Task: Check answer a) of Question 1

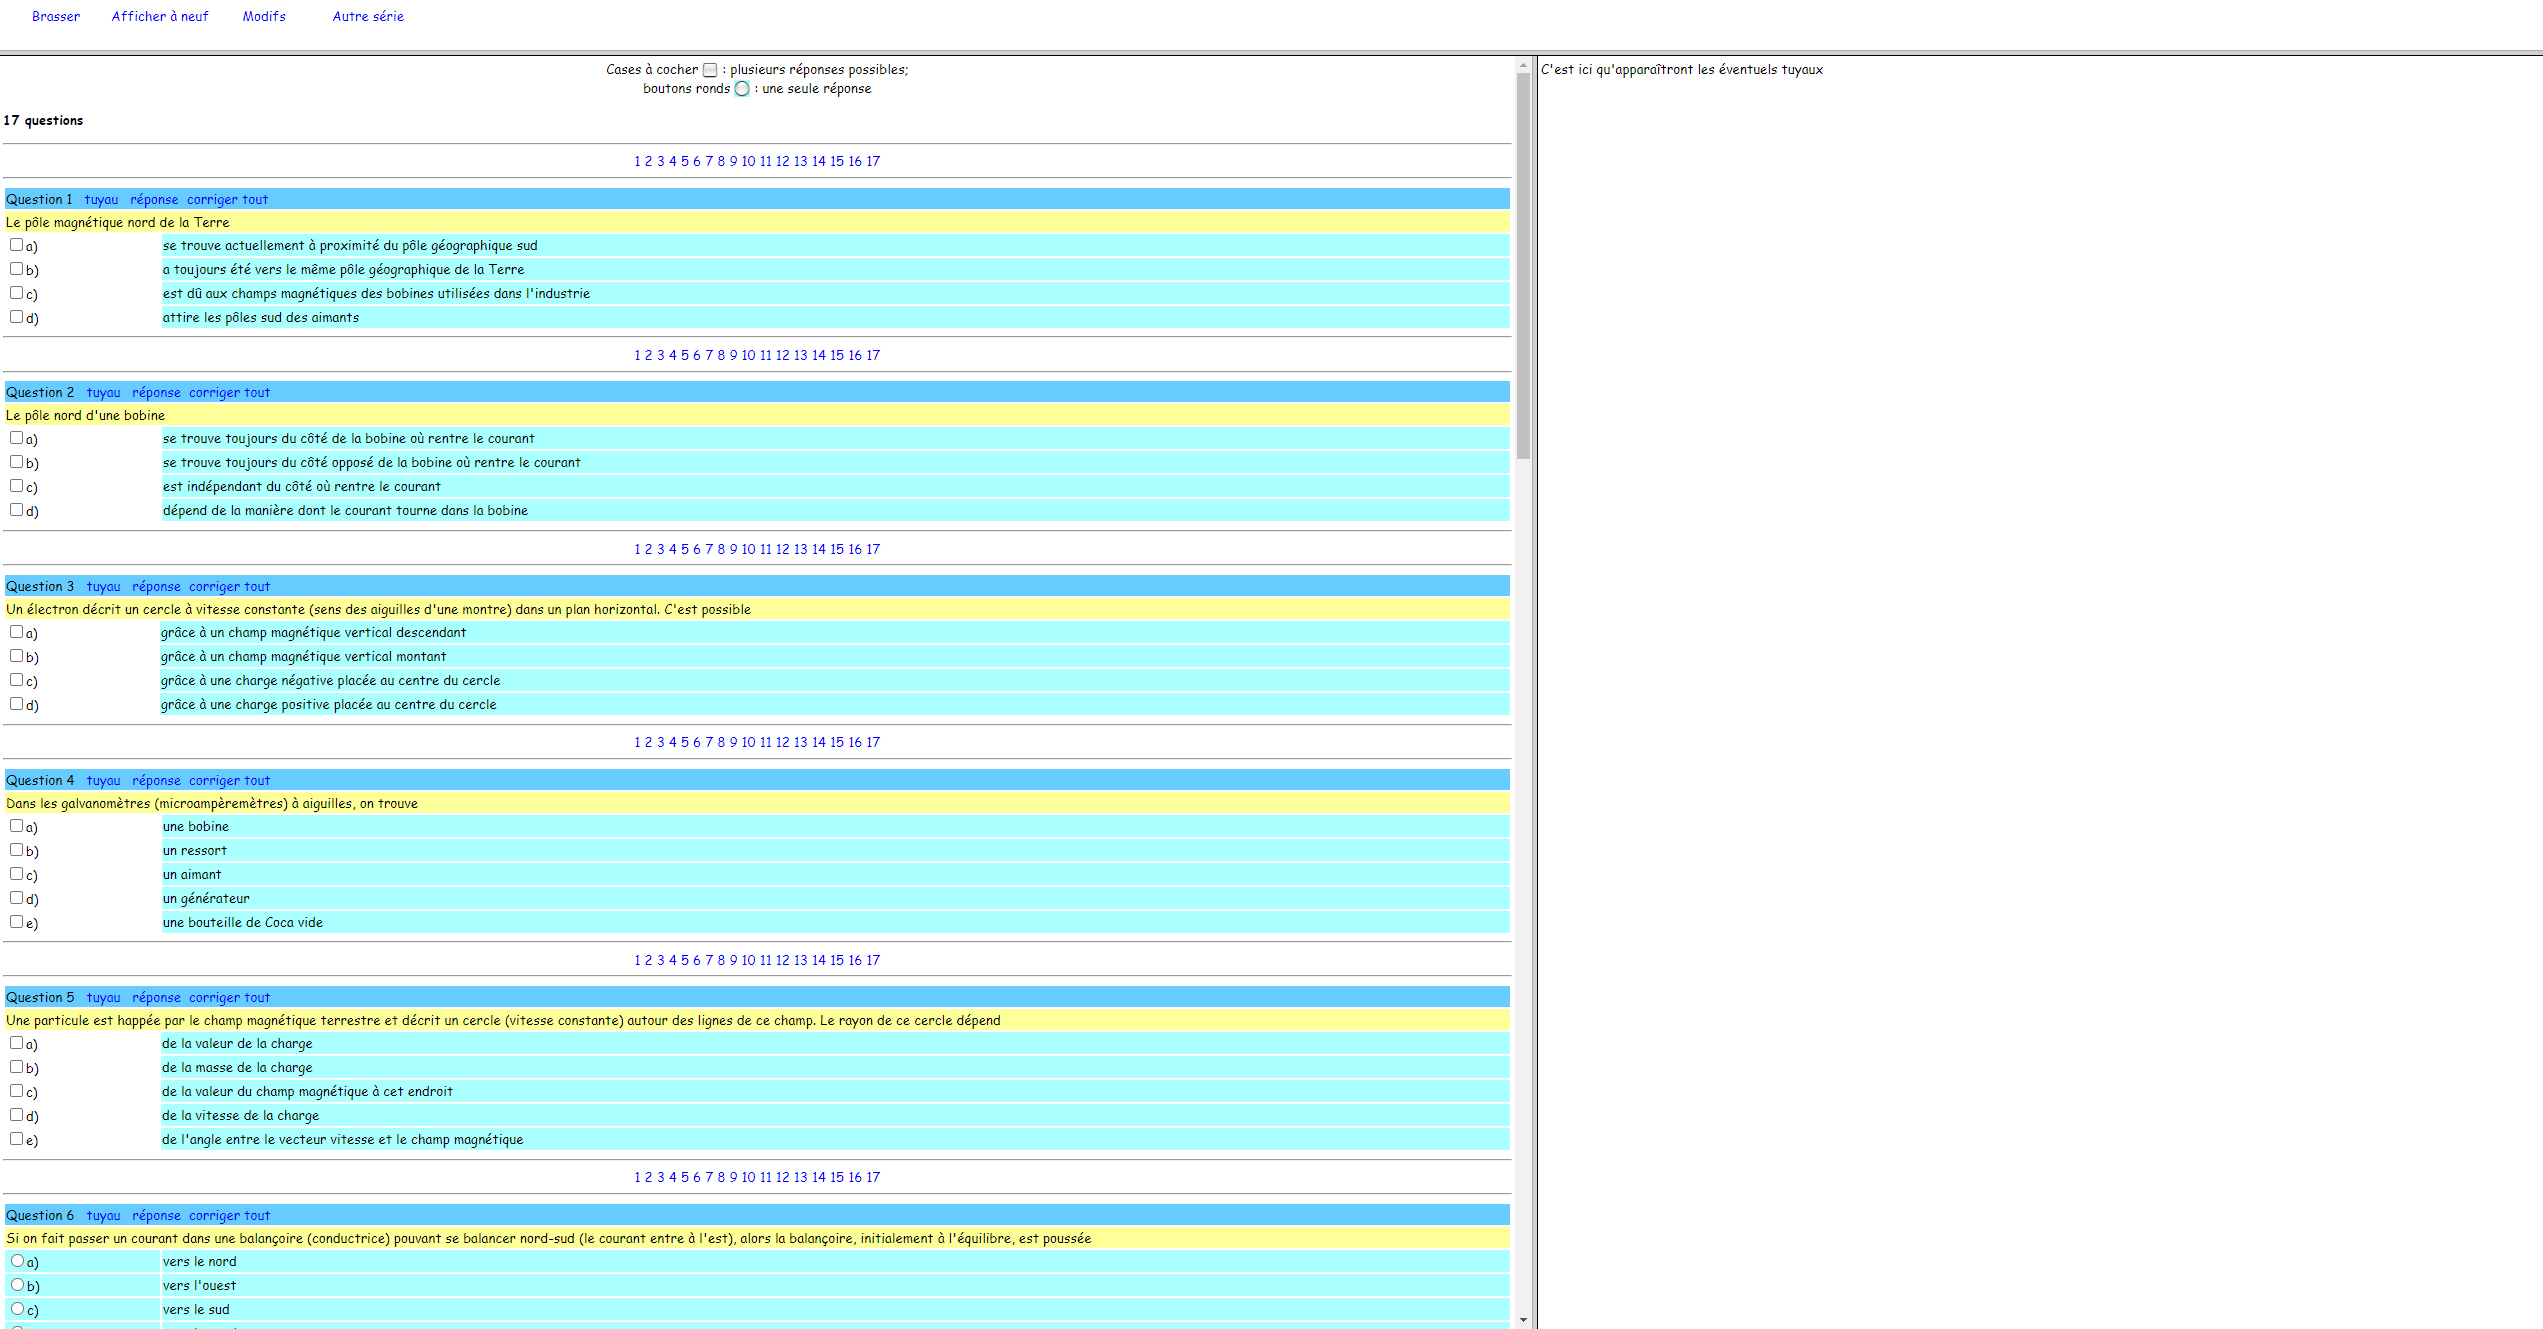Action: pyautogui.click(x=16, y=245)
